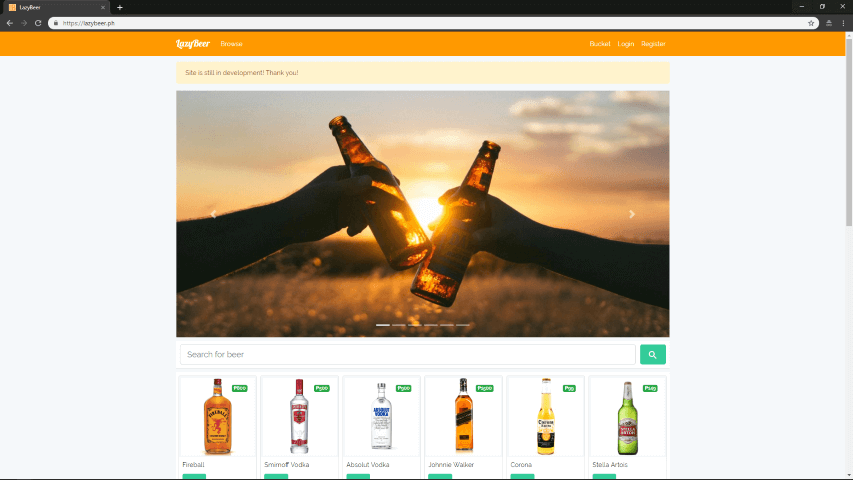This screenshot has width=853, height=480.
Task: Click the Login link
Action: coord(626,44)
